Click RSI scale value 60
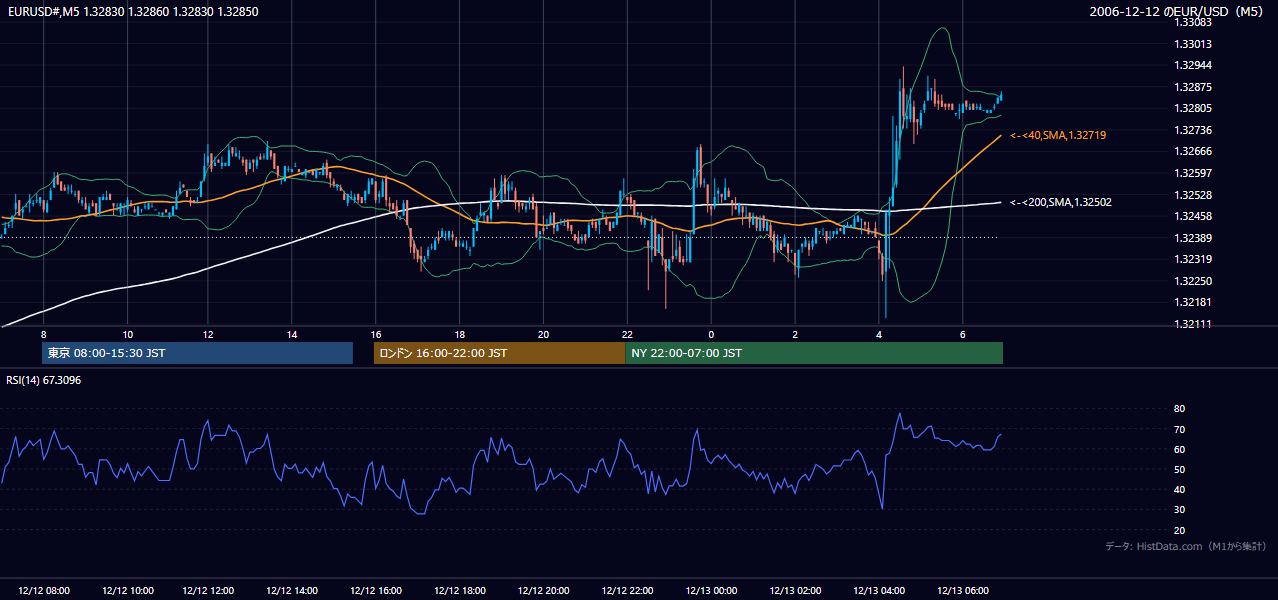The width and height of the screenshot is (1278, 600). (x=1179, y=449)
